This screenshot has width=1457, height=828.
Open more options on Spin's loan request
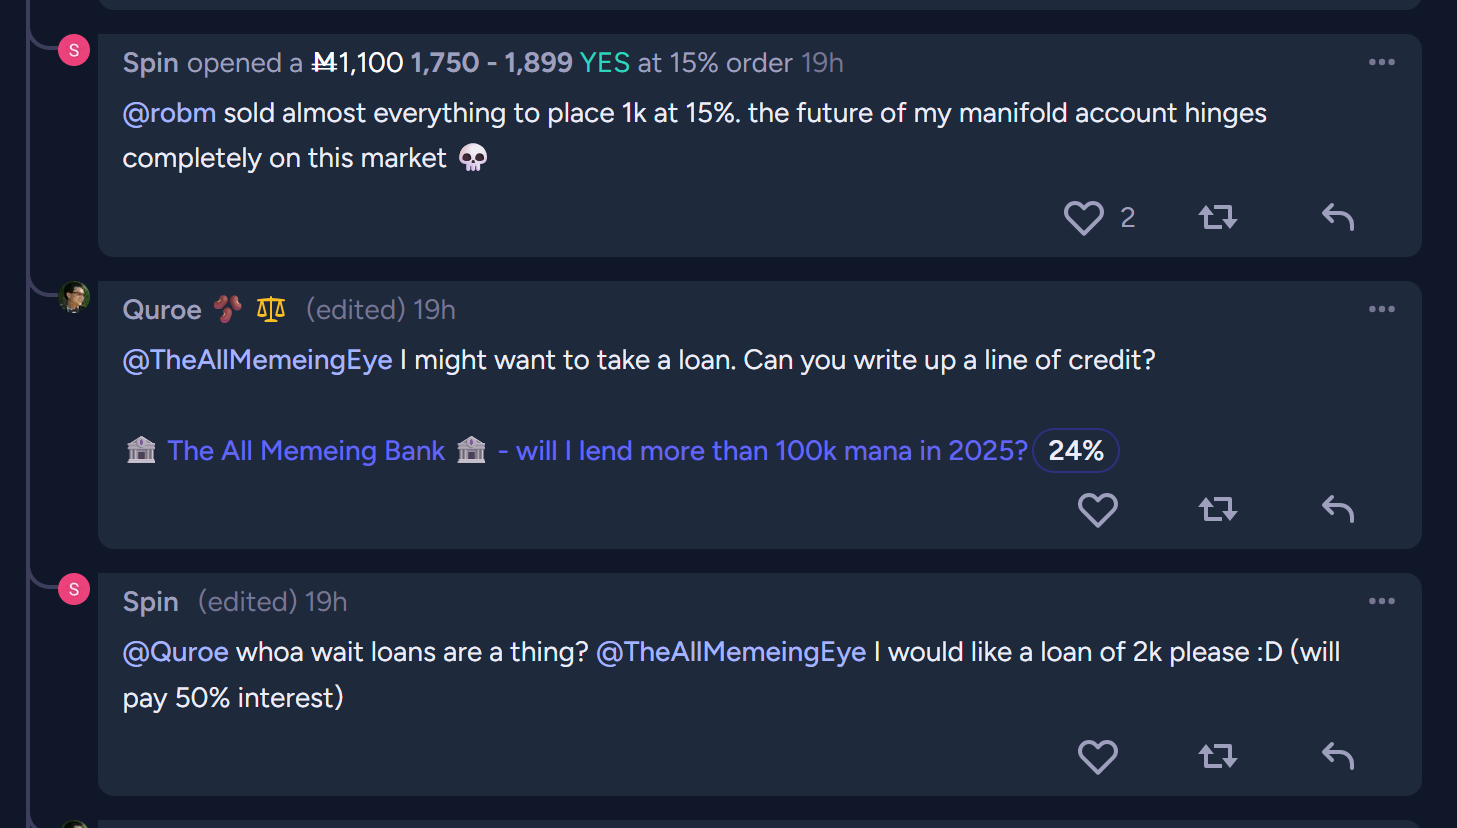coord(1382,601)
